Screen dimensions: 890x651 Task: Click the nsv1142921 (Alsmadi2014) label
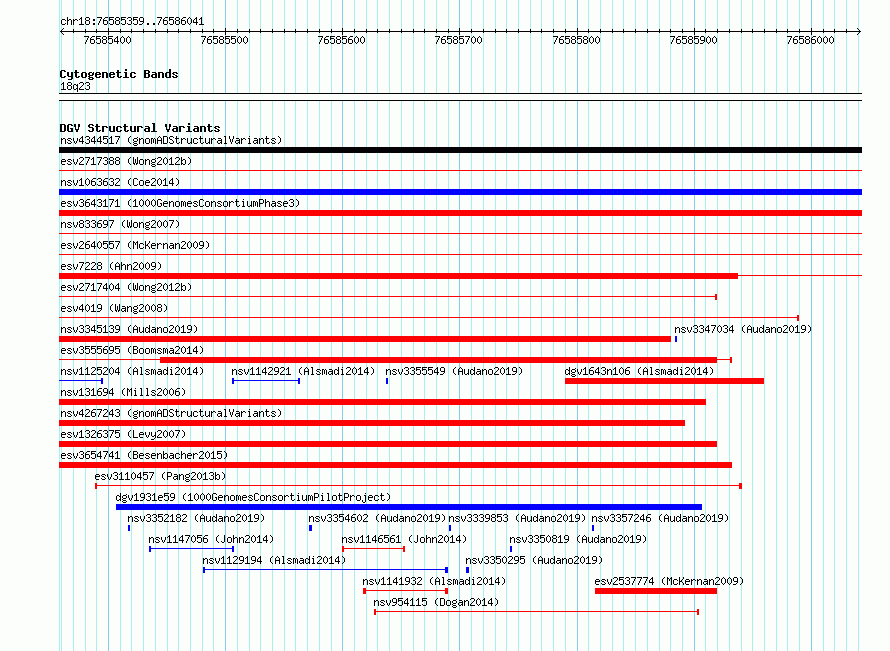303,371
